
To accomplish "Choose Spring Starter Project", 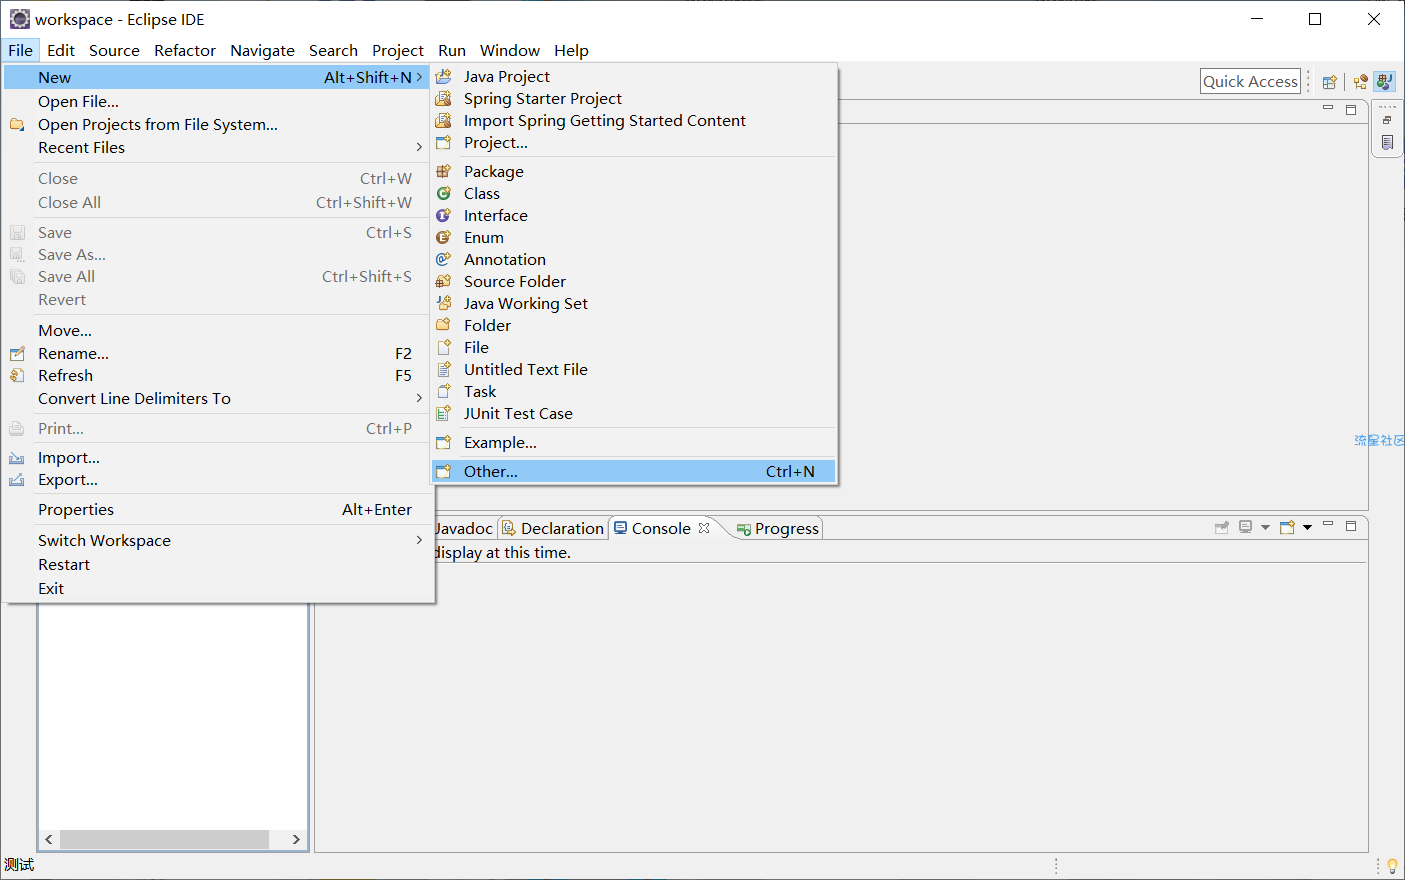I will [x=634, y=98].
